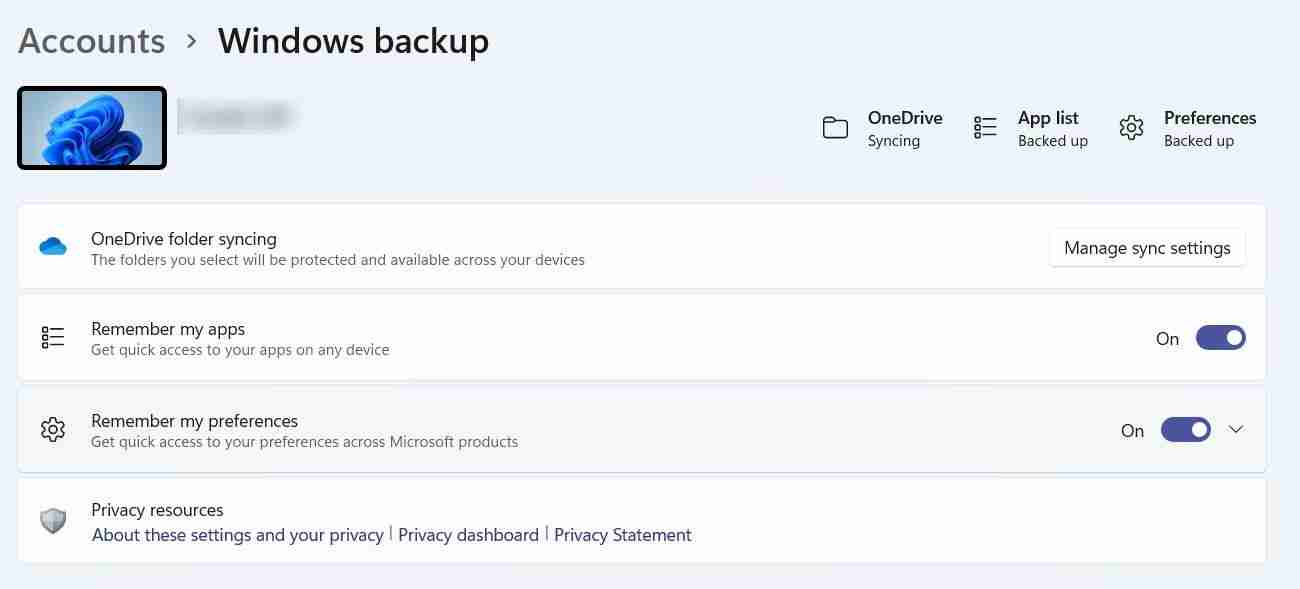Click the account profile picture
The width and height of the screenshot is (1300, 589).
click(x=91, y=127)
